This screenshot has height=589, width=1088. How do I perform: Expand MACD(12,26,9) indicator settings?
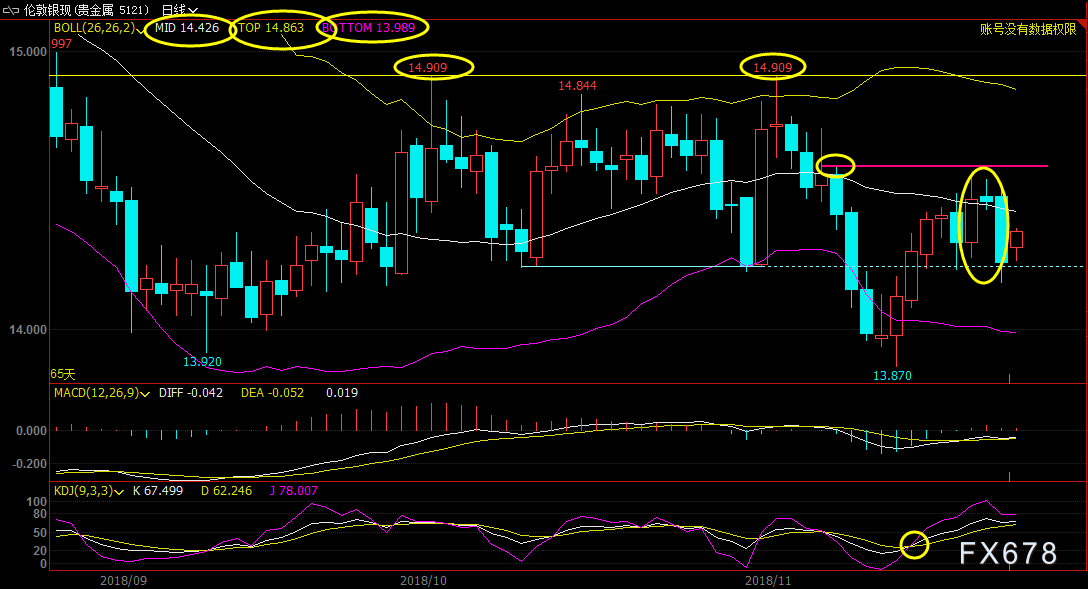[x=145, y=393]
